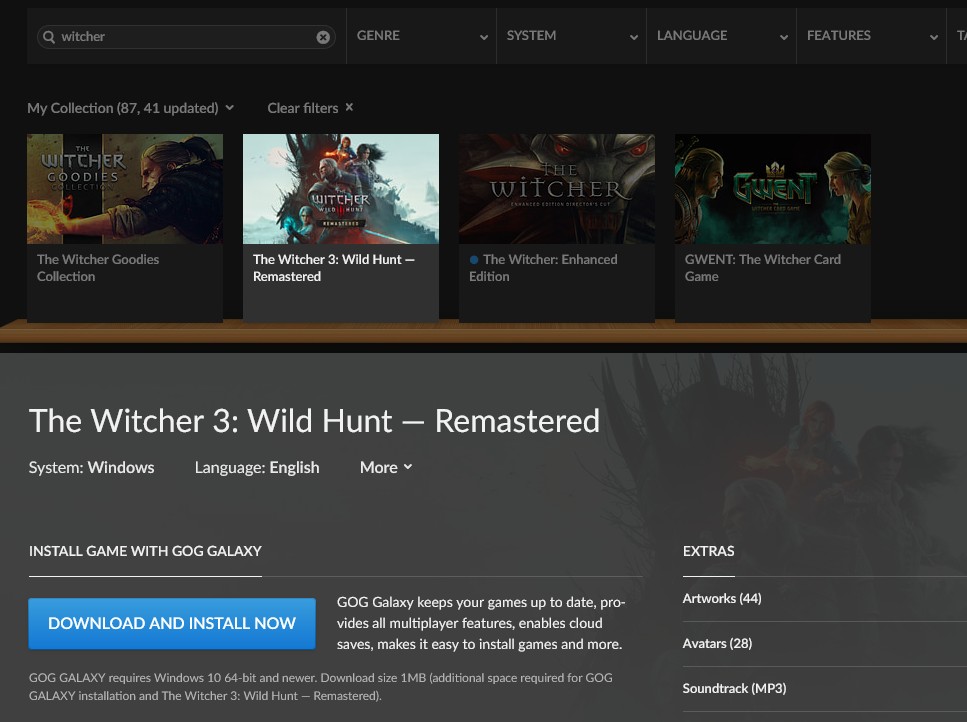The height and width of the screenshot is (722, 967).
Task: Click The Witcher Goodies Collection title
Action: 98,268
